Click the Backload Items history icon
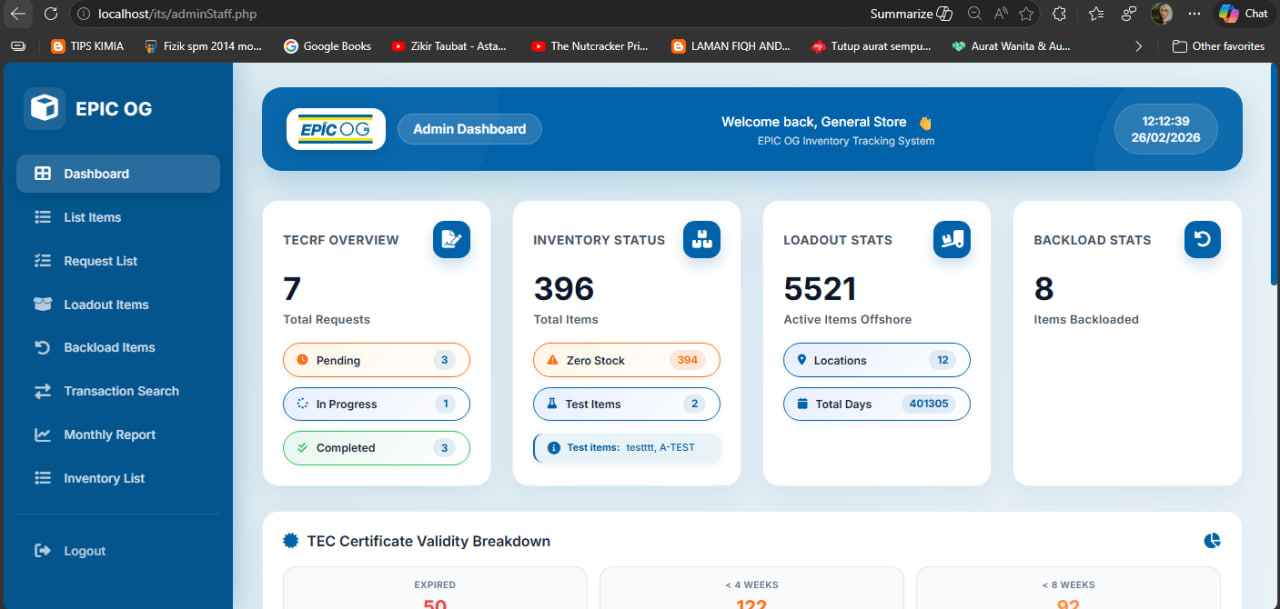Screen dimensions: 1280x609 click(x=42, y=347)
